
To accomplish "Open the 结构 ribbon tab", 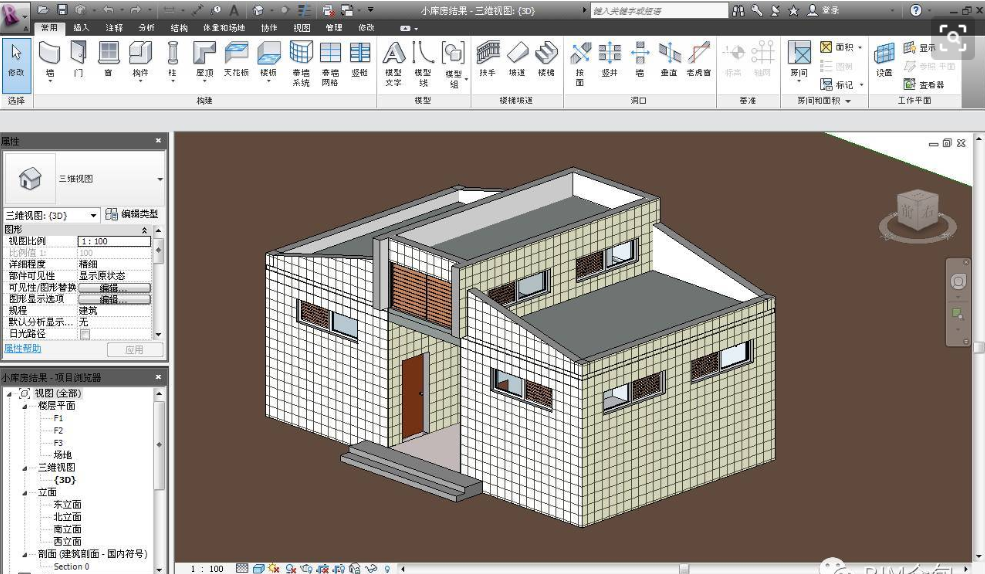I will click(x=179, y=28).
